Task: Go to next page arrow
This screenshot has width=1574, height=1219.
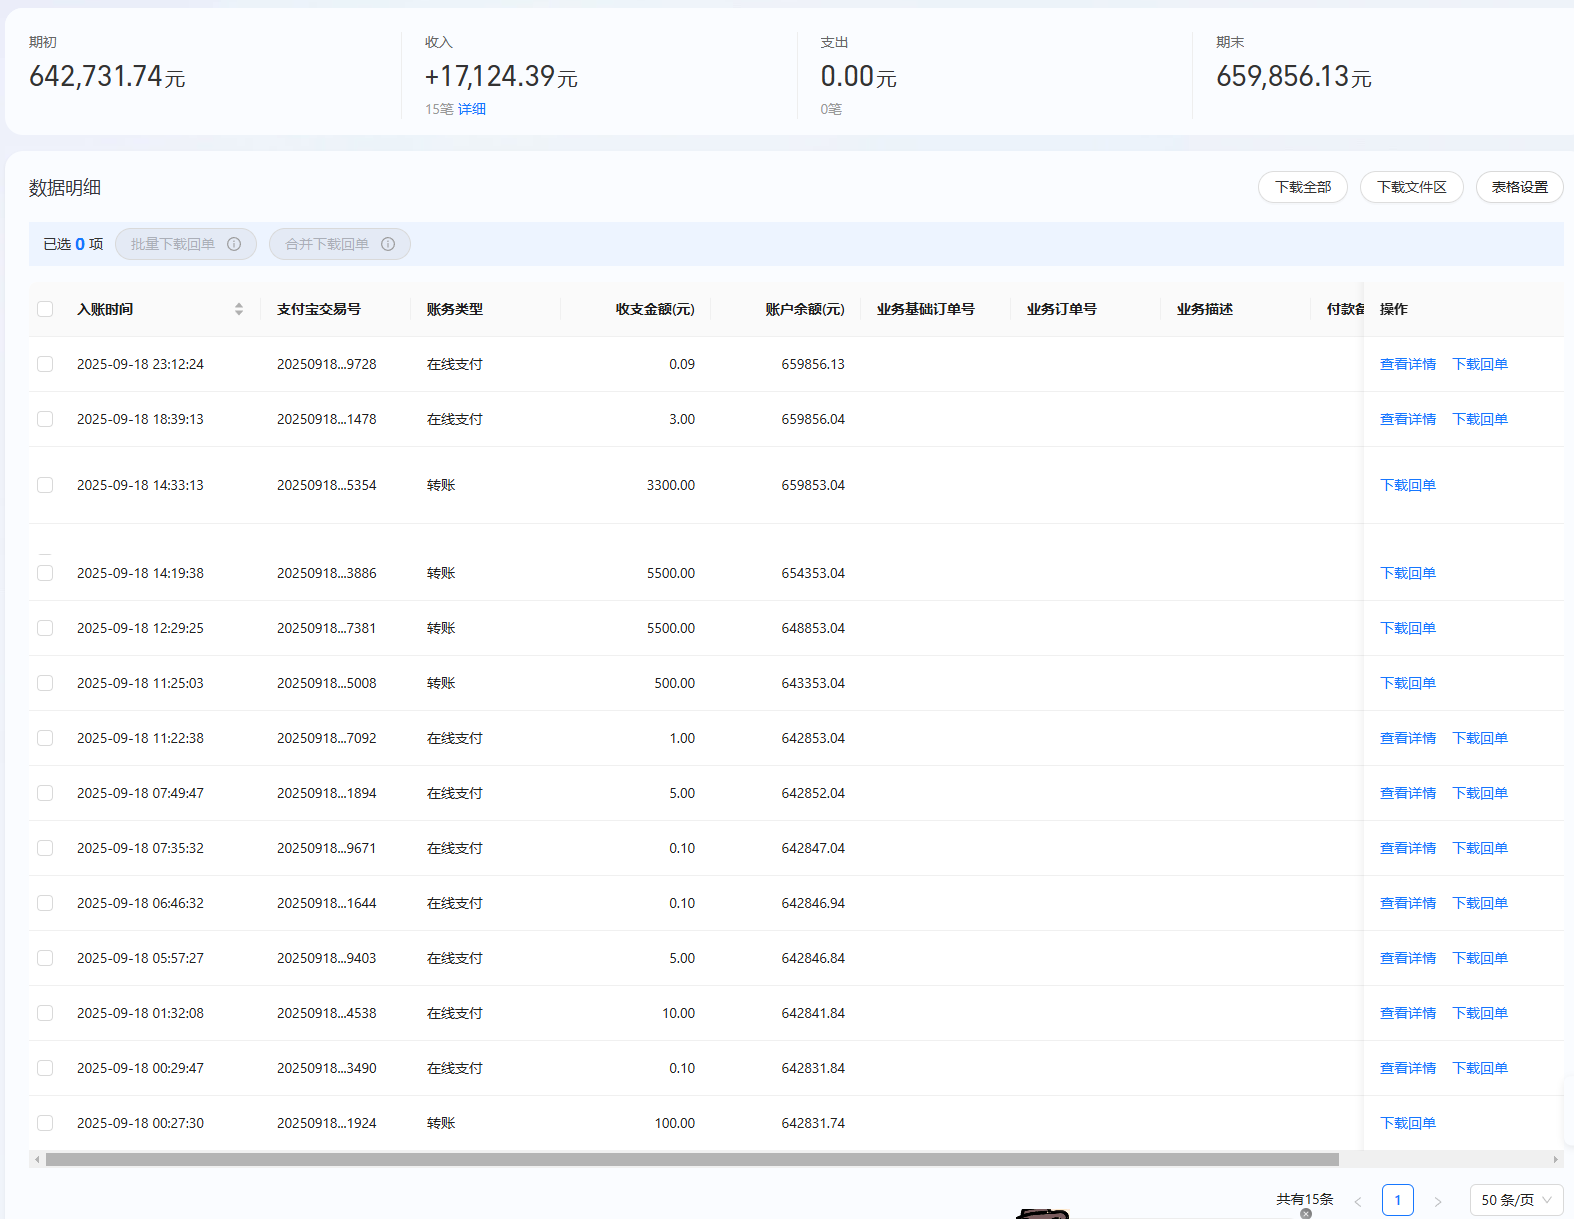Action: coord(1438,1201)
